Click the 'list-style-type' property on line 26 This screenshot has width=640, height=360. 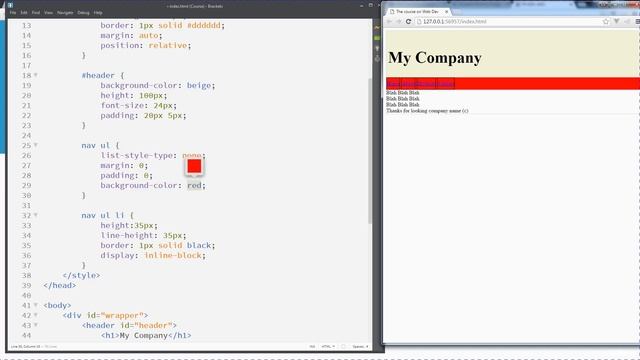tap(137, 155)
